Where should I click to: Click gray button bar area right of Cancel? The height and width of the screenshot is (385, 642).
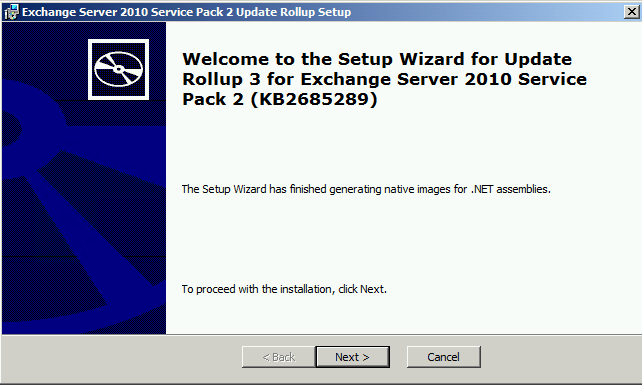pos(561,357)
